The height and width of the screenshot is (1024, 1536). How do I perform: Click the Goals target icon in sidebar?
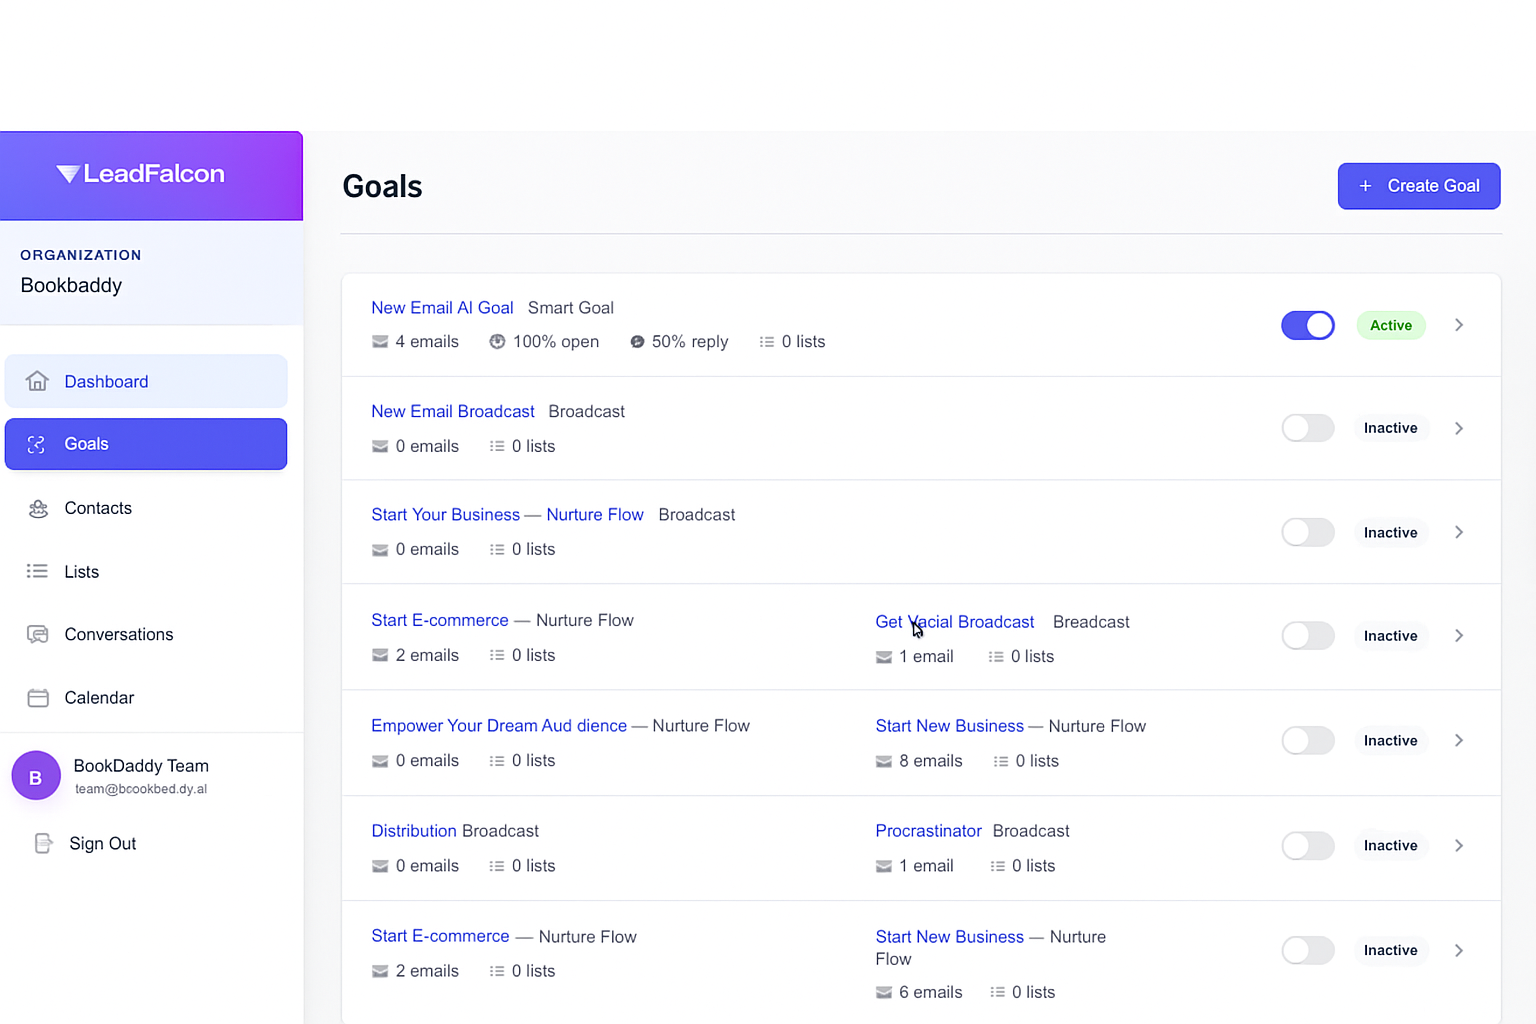pyautogui.click(x=37, y=445)
